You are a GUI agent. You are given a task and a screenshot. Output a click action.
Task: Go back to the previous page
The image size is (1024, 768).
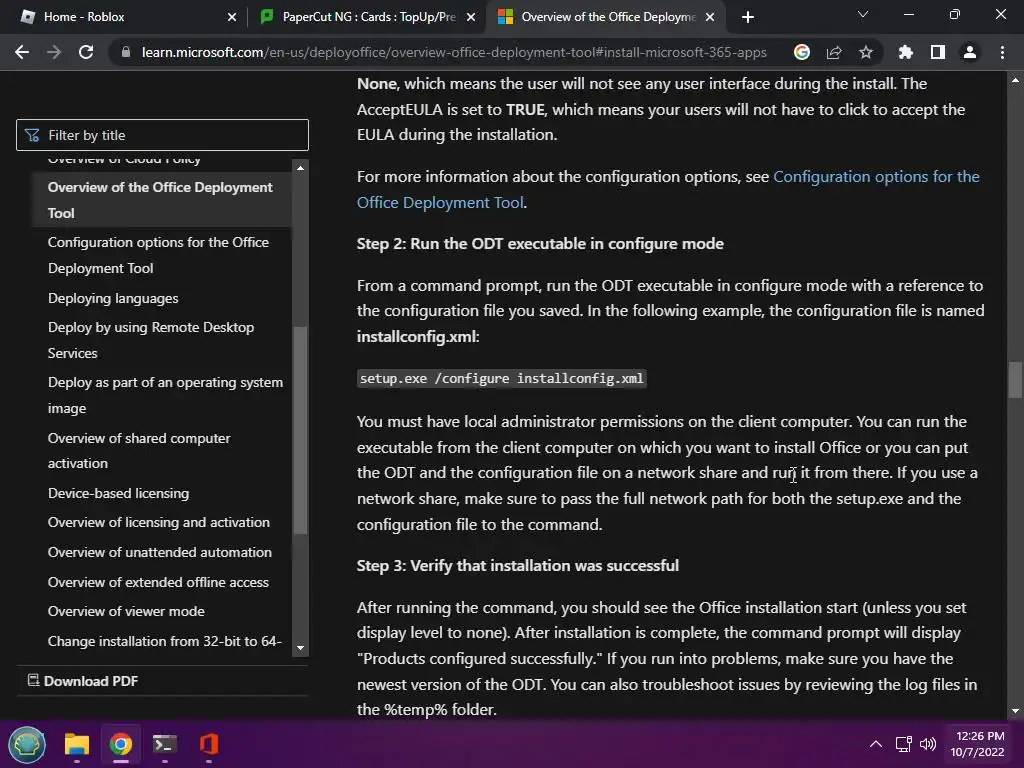pos(22,52)
